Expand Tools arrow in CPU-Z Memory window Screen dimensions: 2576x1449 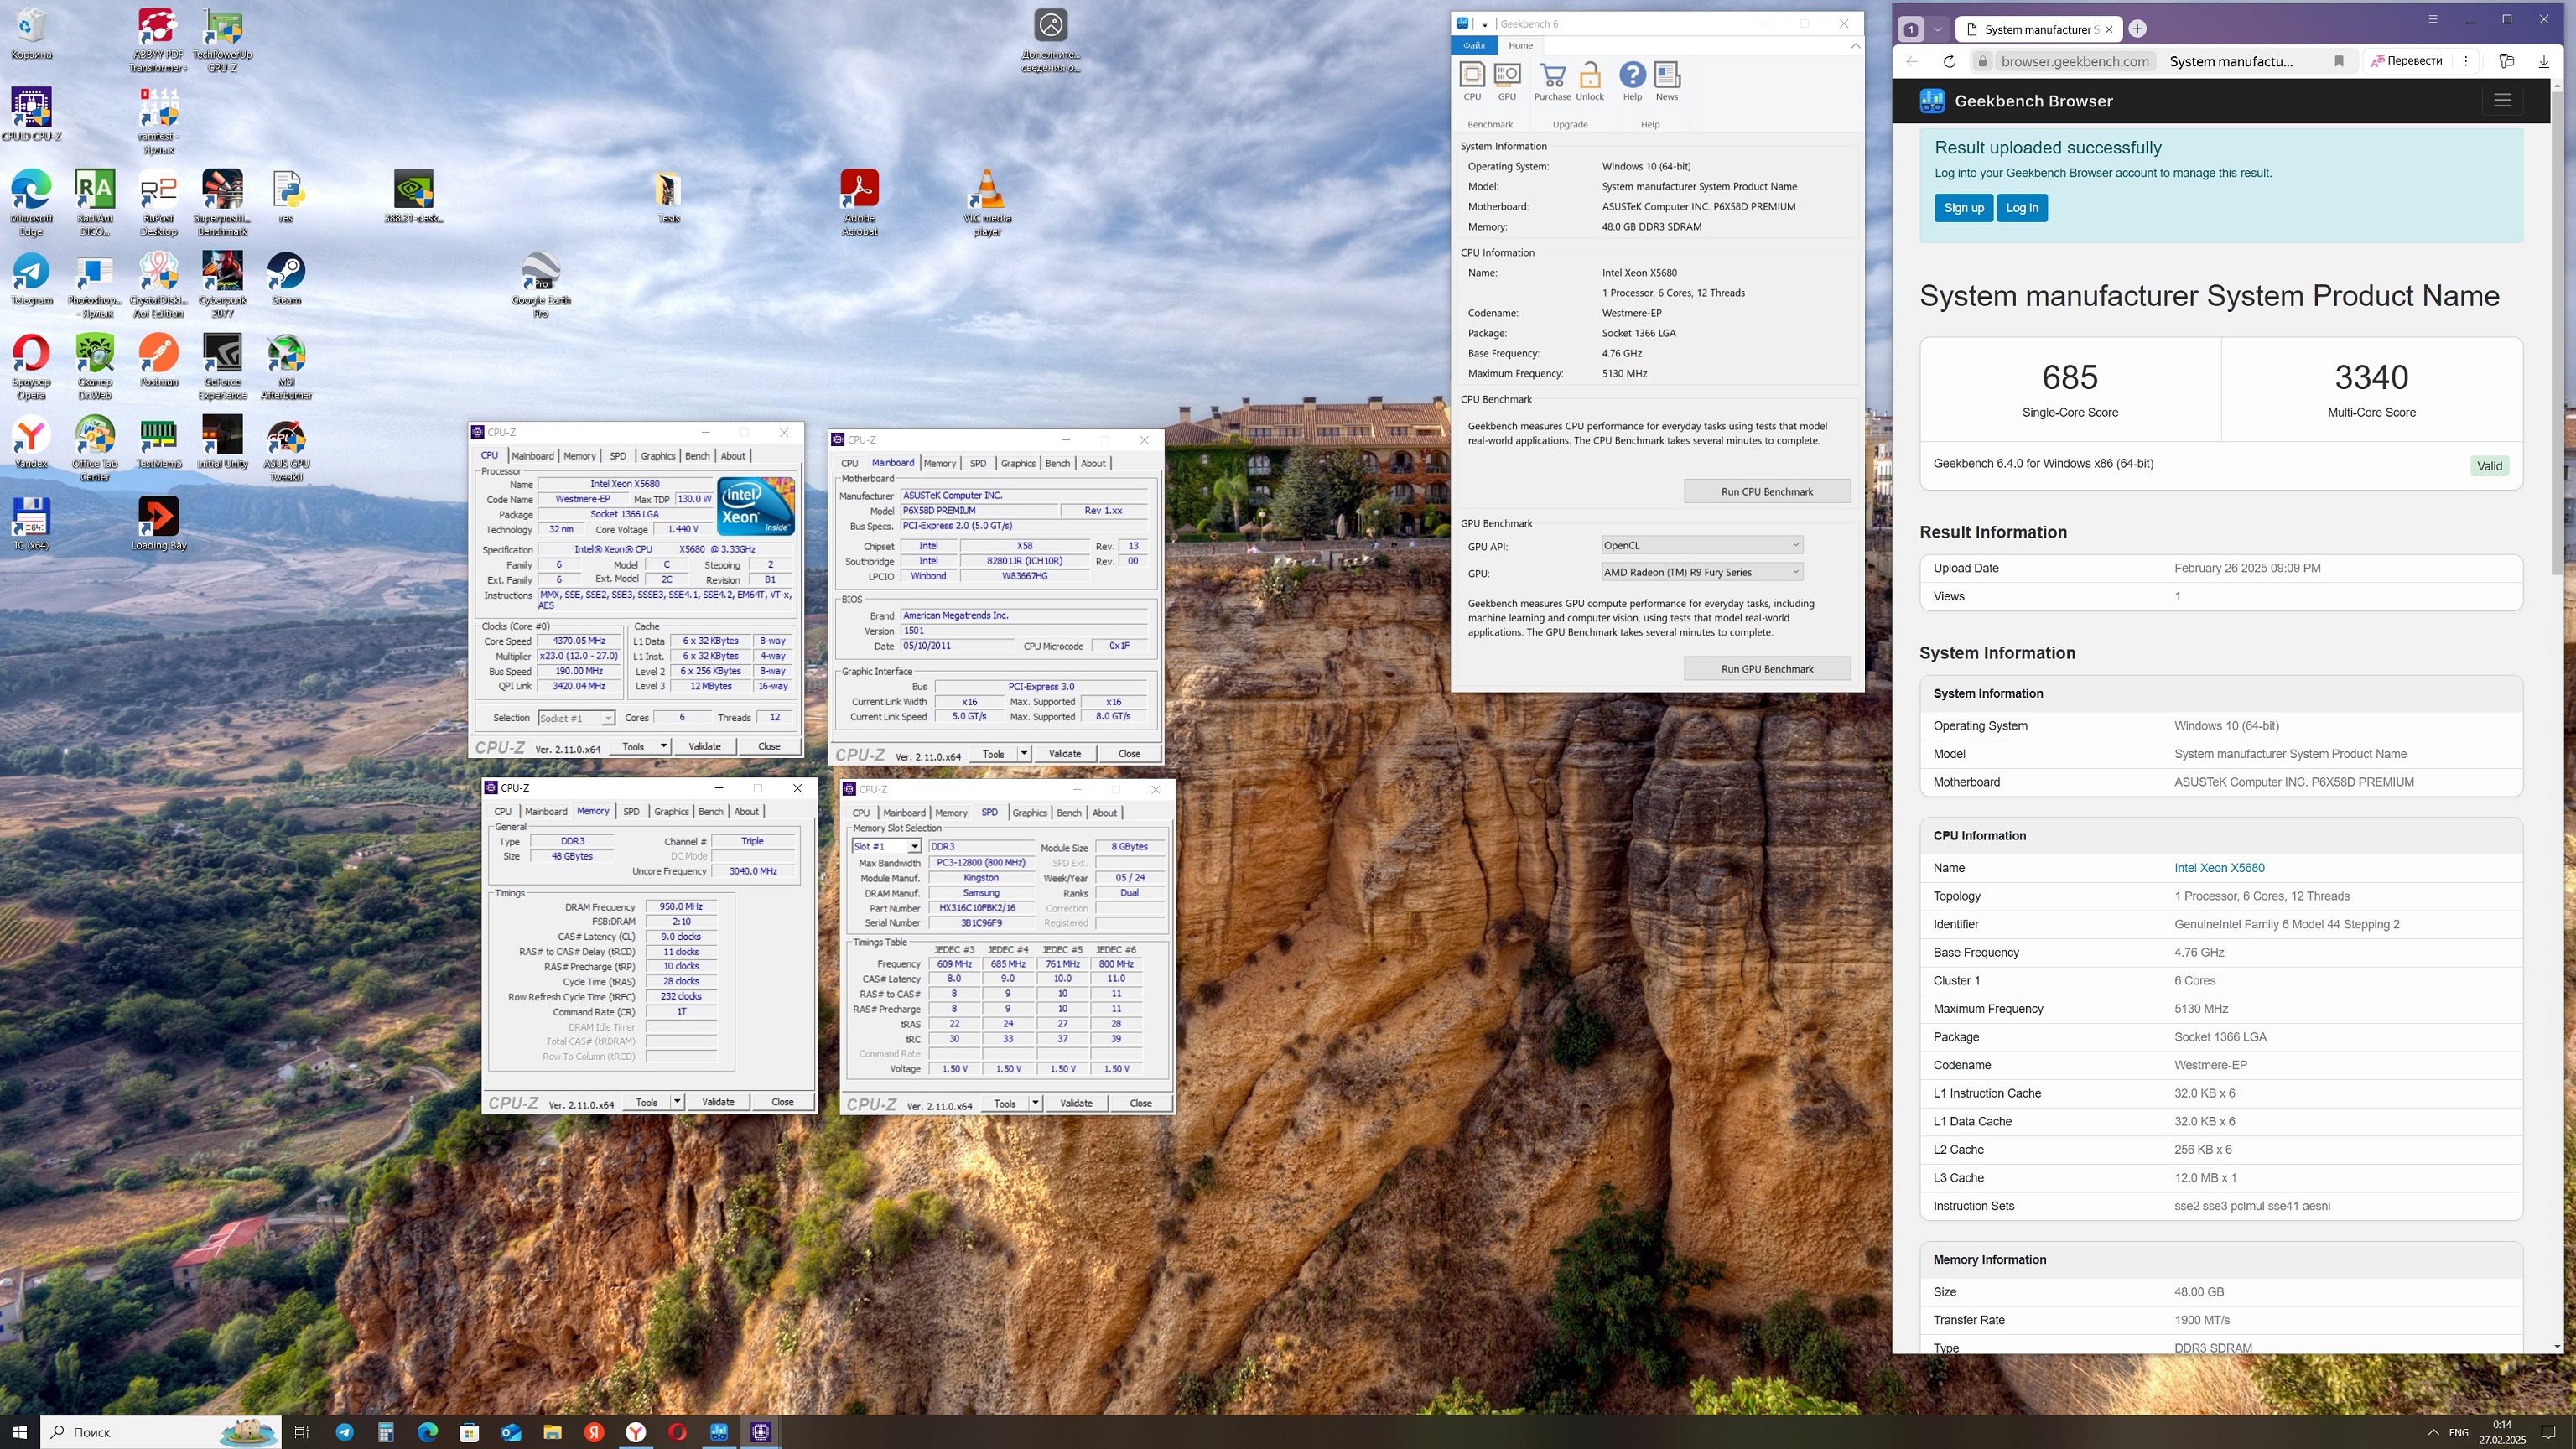point(677,1102)
